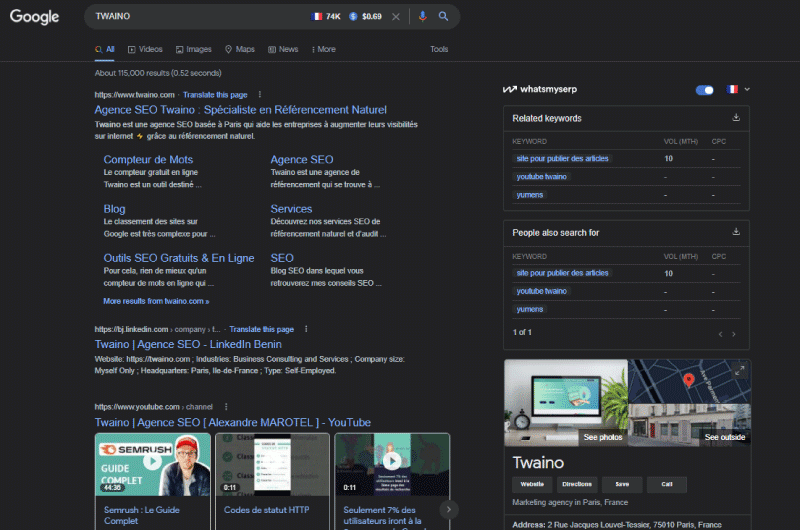Go to previous page in People also search for

(x=720, y=334)
